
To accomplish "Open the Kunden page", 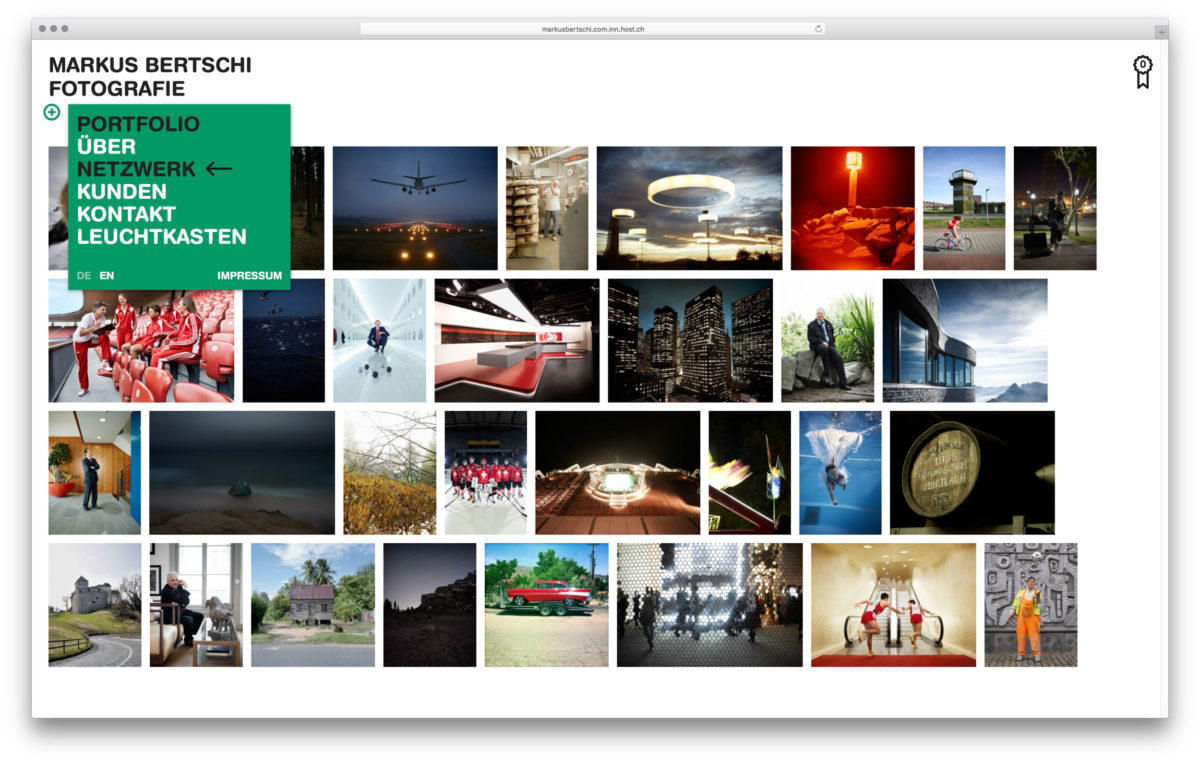I will coord(121,191).
